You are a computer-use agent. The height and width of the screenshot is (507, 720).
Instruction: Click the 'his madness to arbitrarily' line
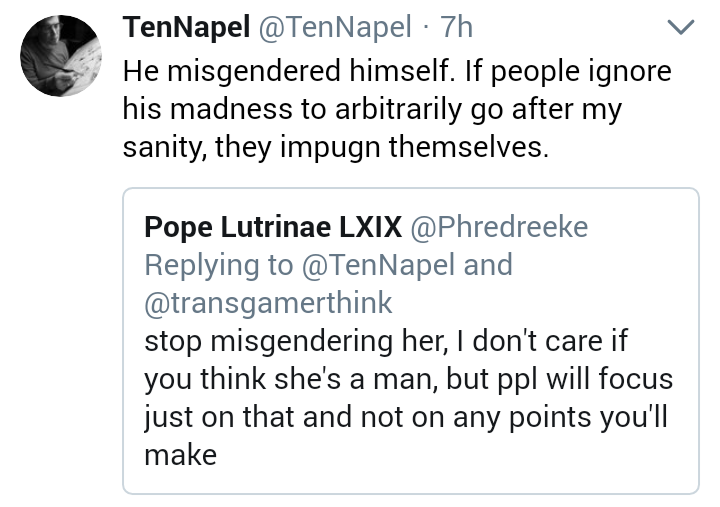(x=372, y=109)
